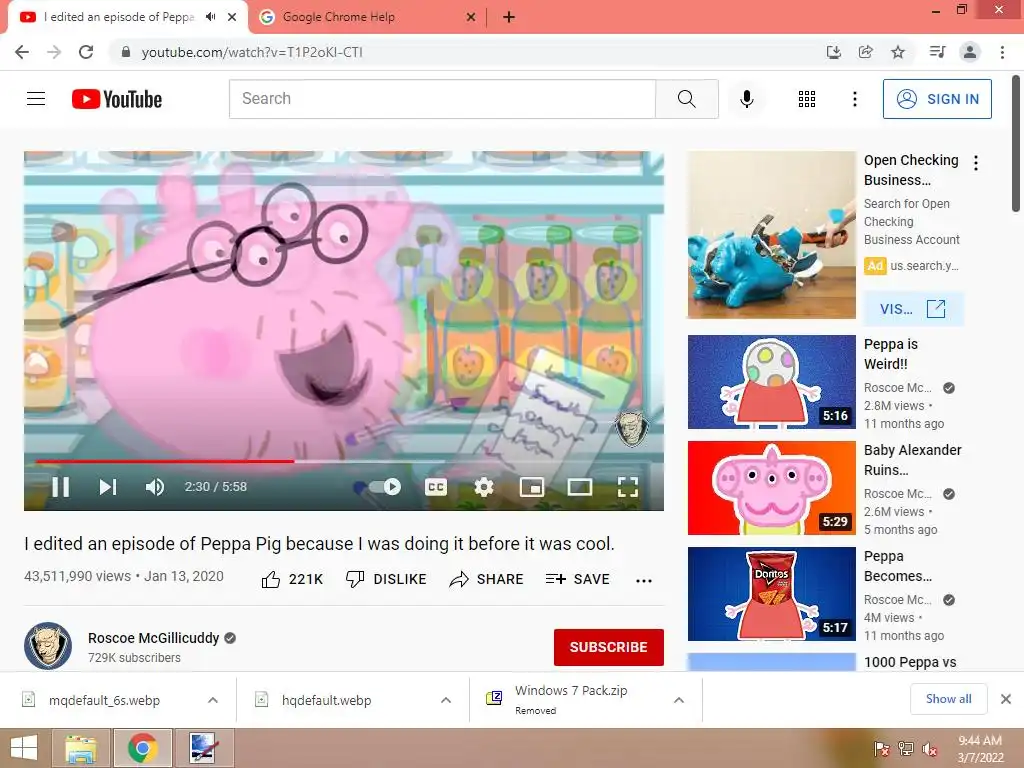This screenshot has width=1024, height=768.
Task: Mute the video using speaker icon
Action: click(x=155, y=487)
